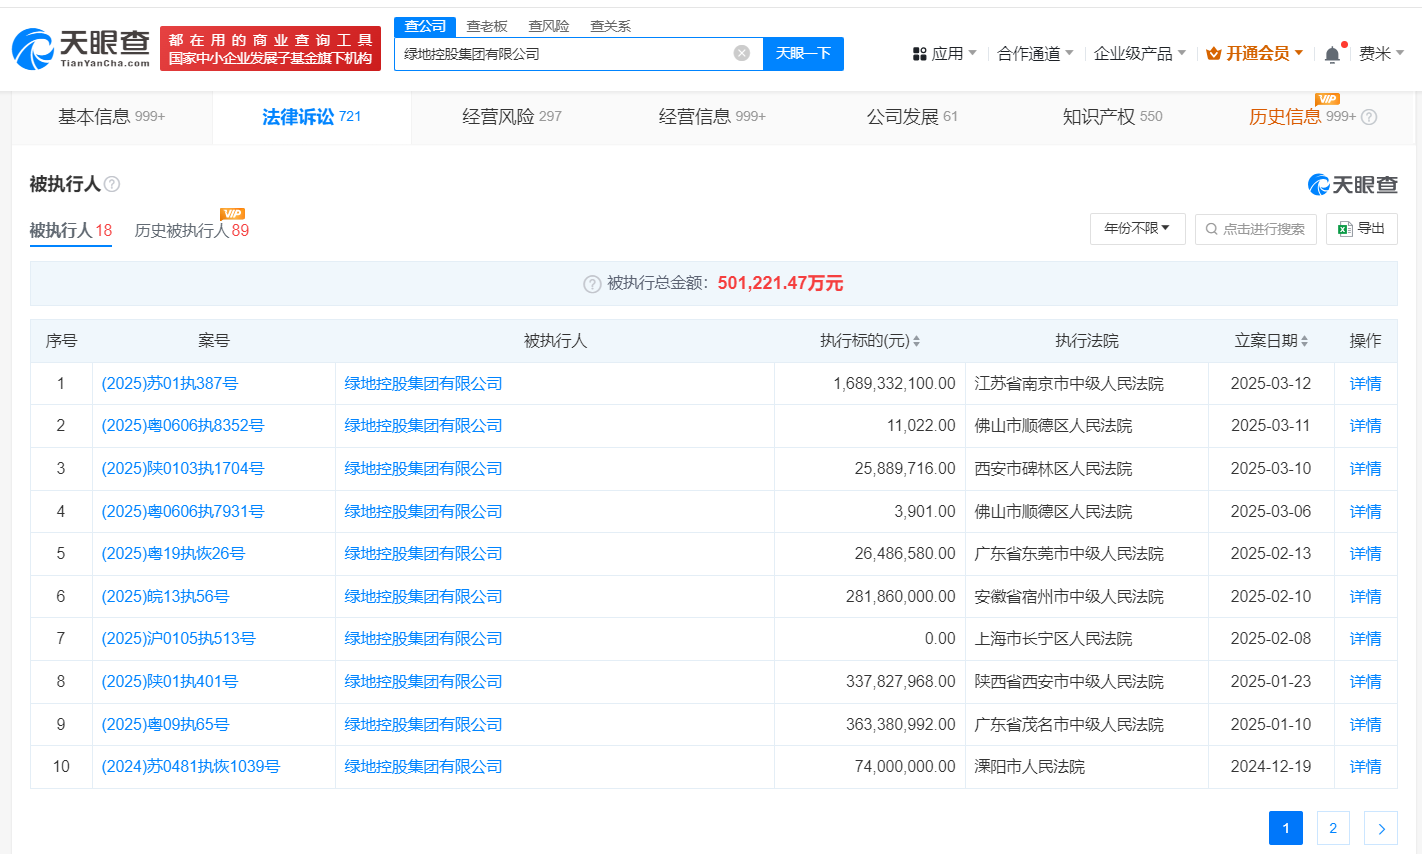
Task: Click 绿地控股集团有限公司 in row 10
Action: point(423,767)
